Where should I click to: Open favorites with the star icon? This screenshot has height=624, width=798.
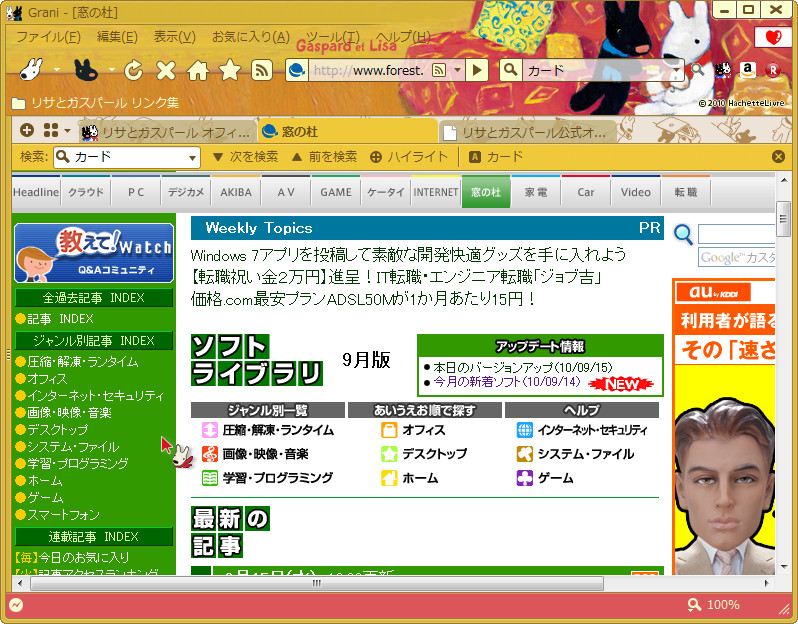(x=230, y=70)
